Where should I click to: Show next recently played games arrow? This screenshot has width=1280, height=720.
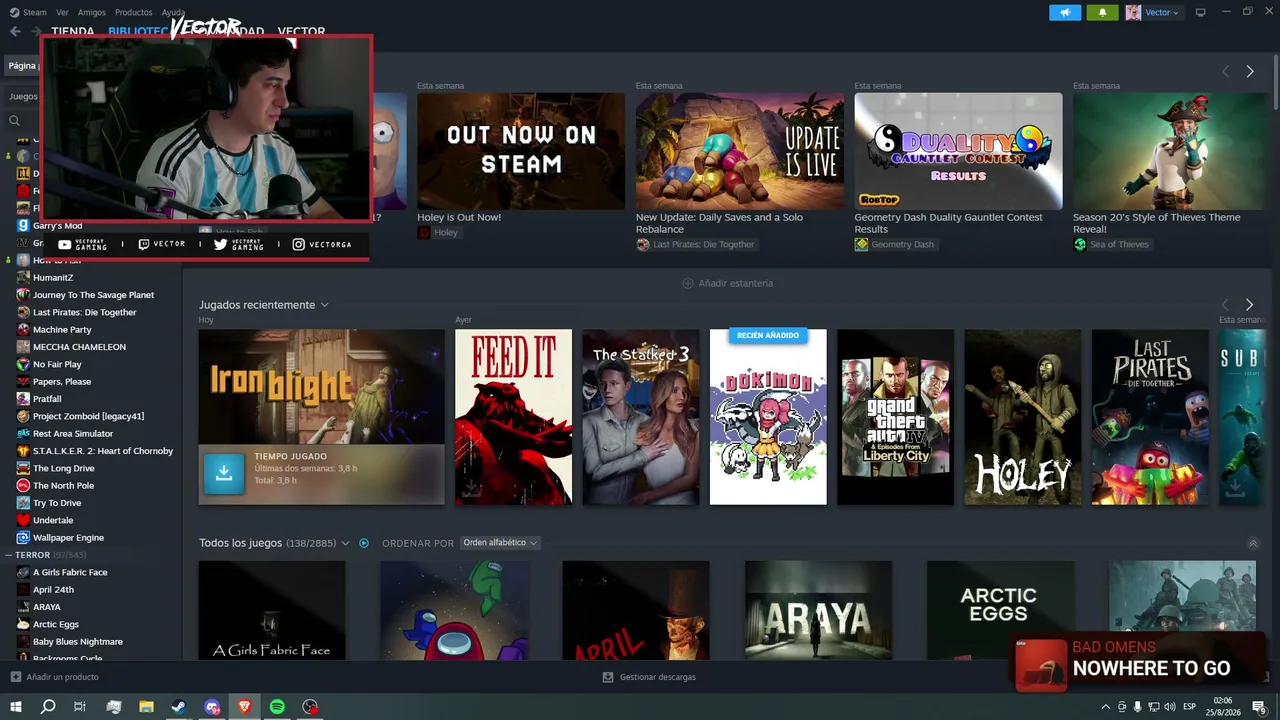tap(1249, 304)
